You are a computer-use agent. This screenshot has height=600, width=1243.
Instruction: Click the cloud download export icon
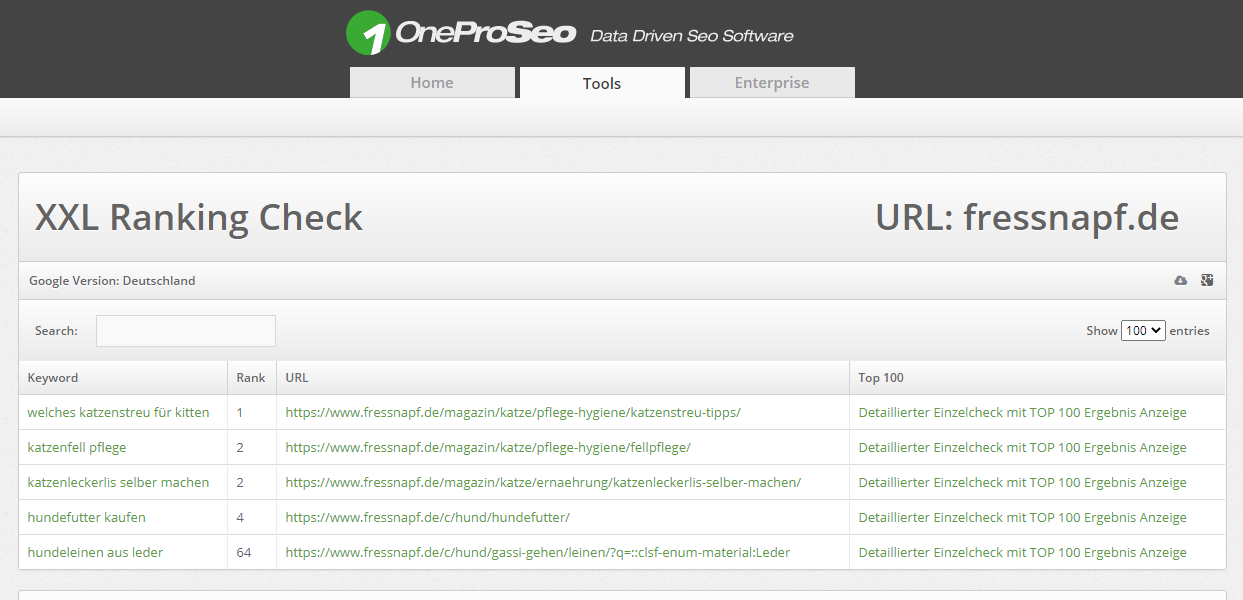(1180, 281)
